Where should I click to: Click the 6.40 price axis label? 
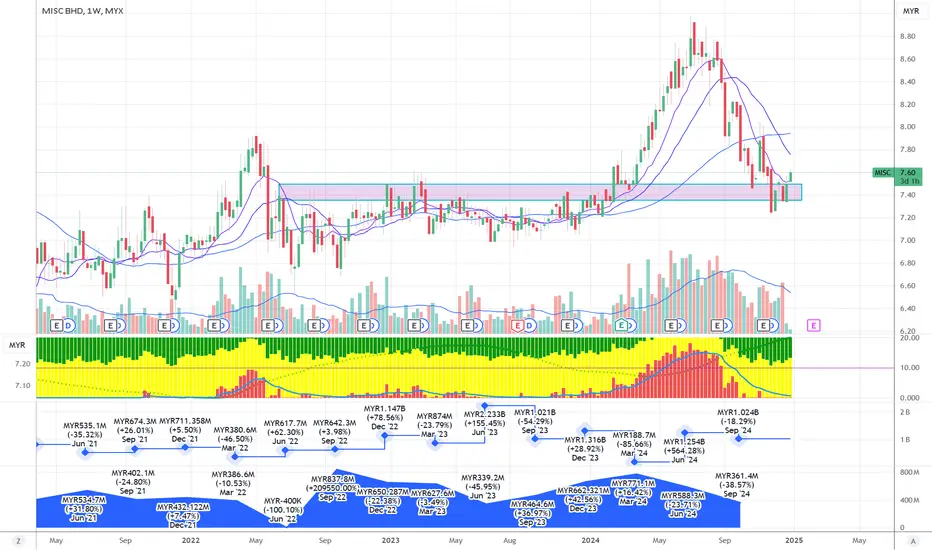click(908, 309)
